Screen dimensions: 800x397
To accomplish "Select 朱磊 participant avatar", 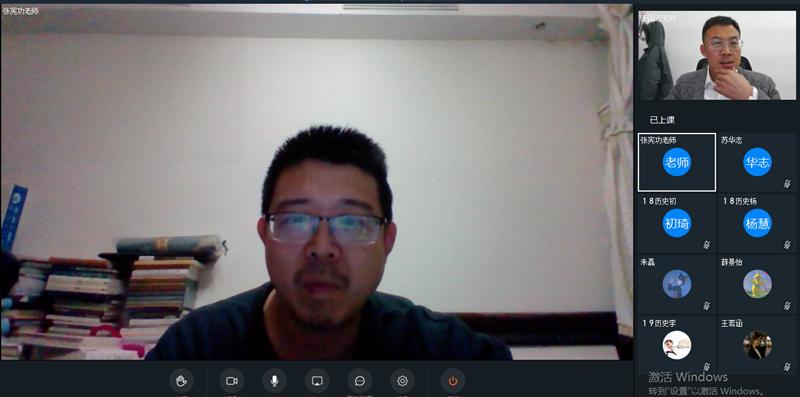I will coord(677,284).
